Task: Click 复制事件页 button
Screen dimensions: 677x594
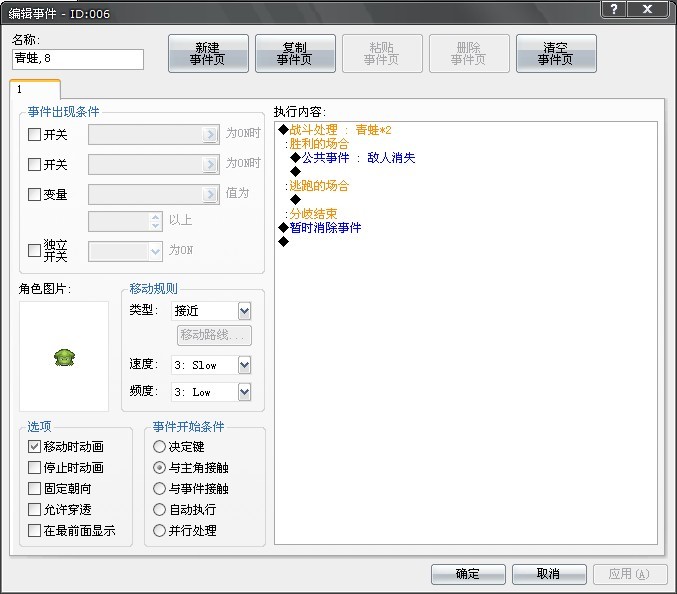Action: (295, 54)
